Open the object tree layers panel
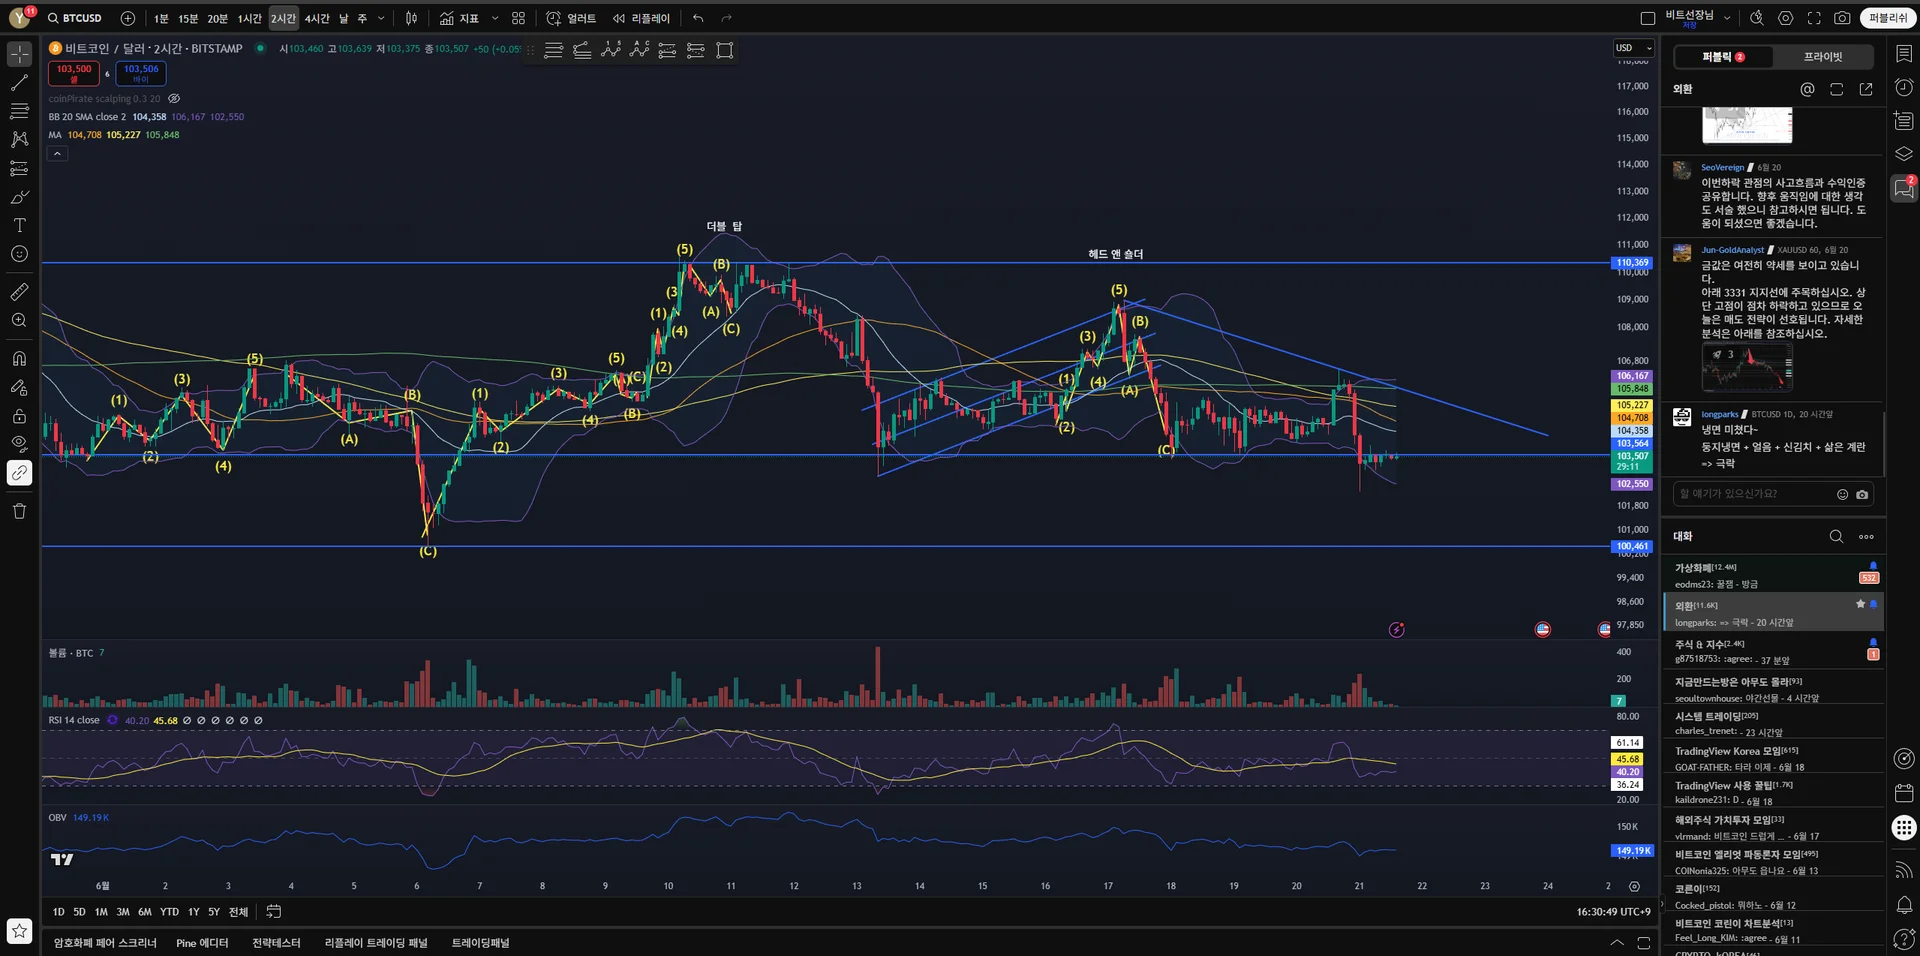Viewport: 1920px width, 956px height. tap(1904, 154)
